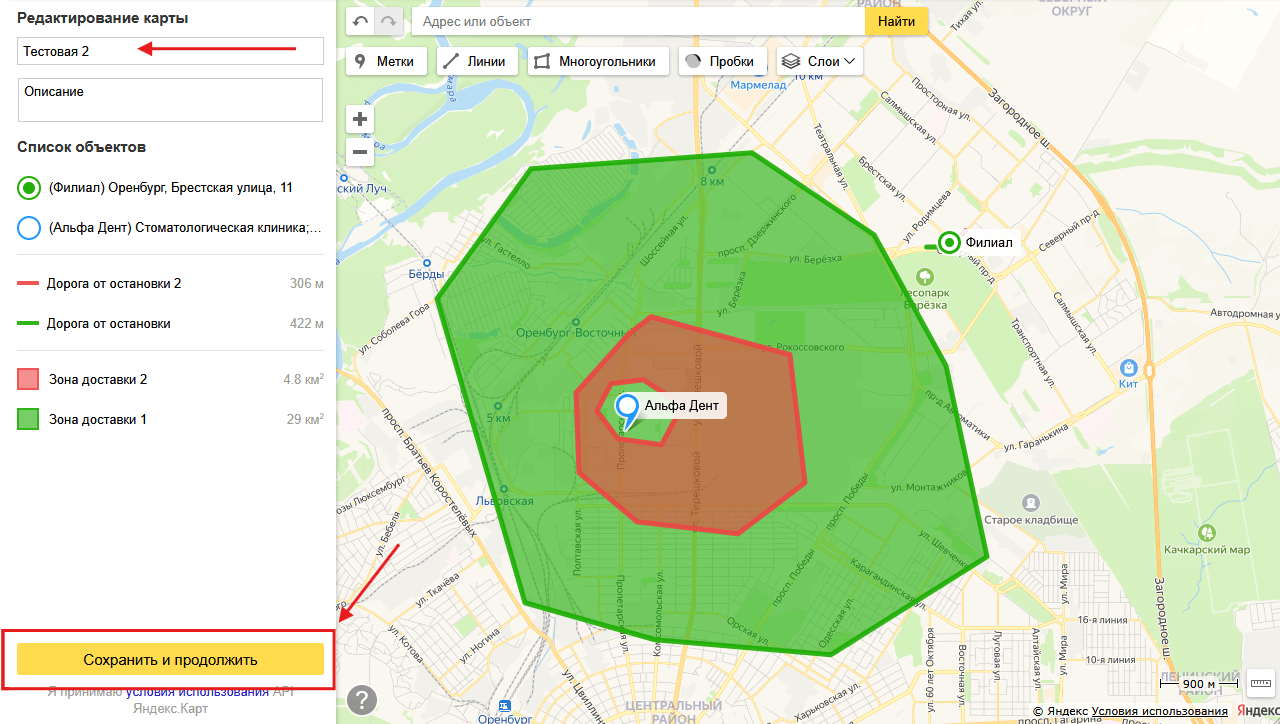
Task: Click the Качкарский мар park icon
Action: (1207, 533)
